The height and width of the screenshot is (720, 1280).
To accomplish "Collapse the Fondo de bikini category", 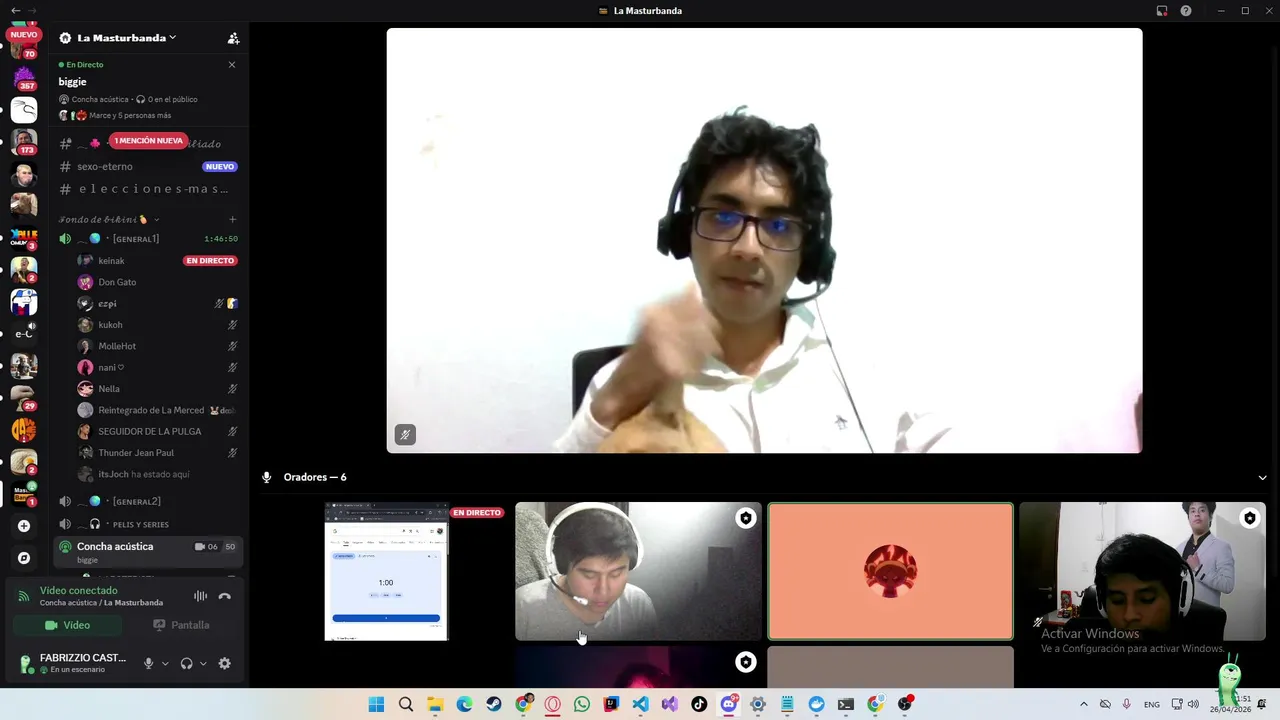I will pyautogui.click(x=109, y=219).
